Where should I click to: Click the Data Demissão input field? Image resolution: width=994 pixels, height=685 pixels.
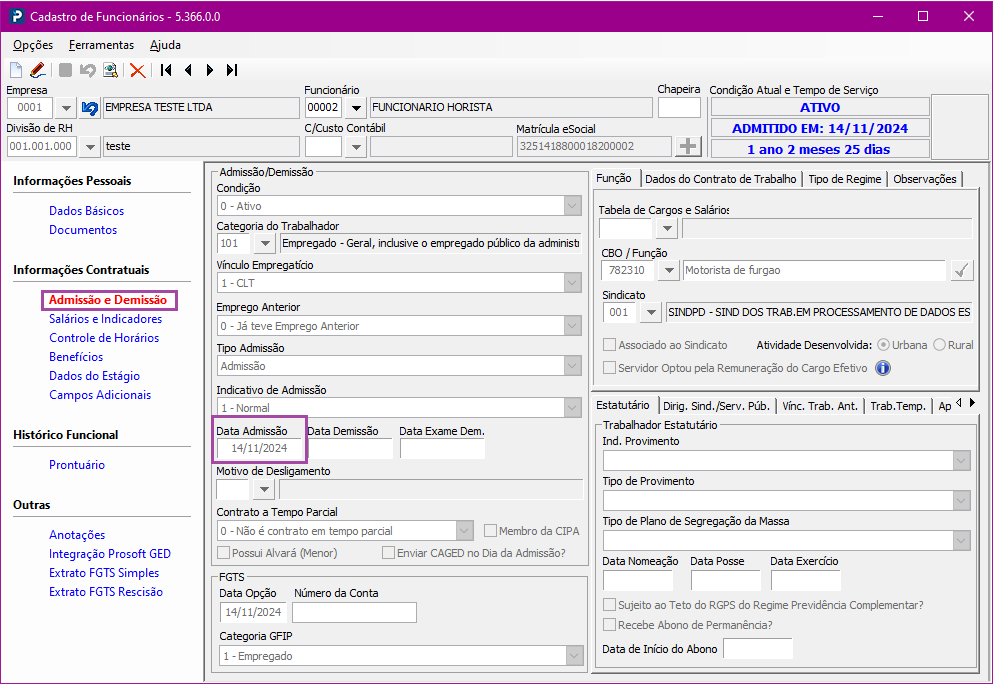pyautogui.click(x=351, y=448)
